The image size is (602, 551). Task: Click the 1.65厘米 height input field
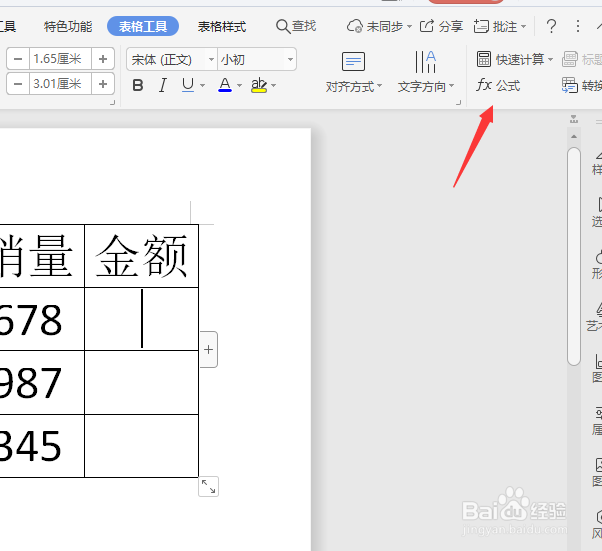(x=60, y=59)
